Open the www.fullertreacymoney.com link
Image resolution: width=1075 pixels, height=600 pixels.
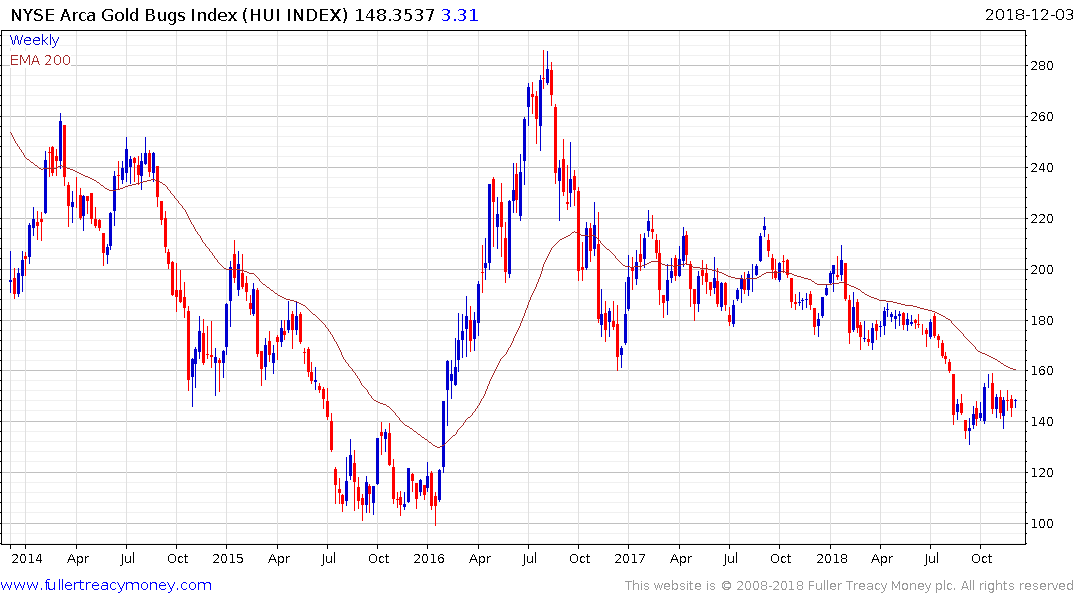(x=106, y=585)
